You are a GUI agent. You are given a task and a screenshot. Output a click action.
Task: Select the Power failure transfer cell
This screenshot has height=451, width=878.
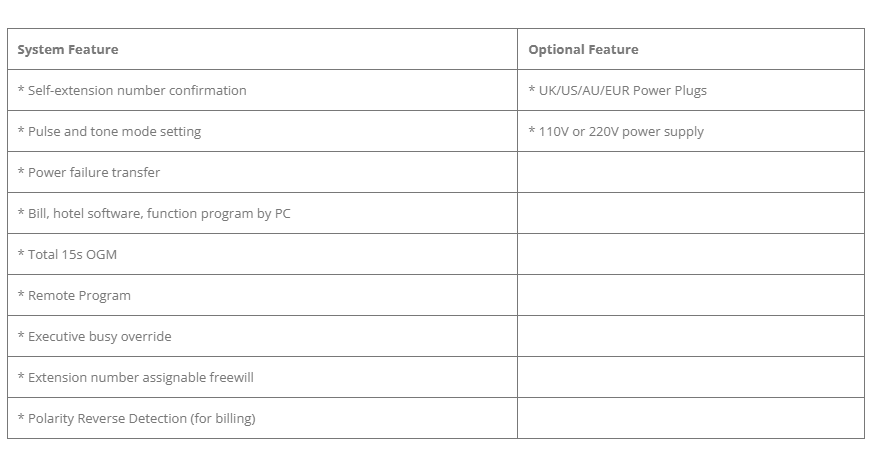pyautogui.click(x=89, y=173)
